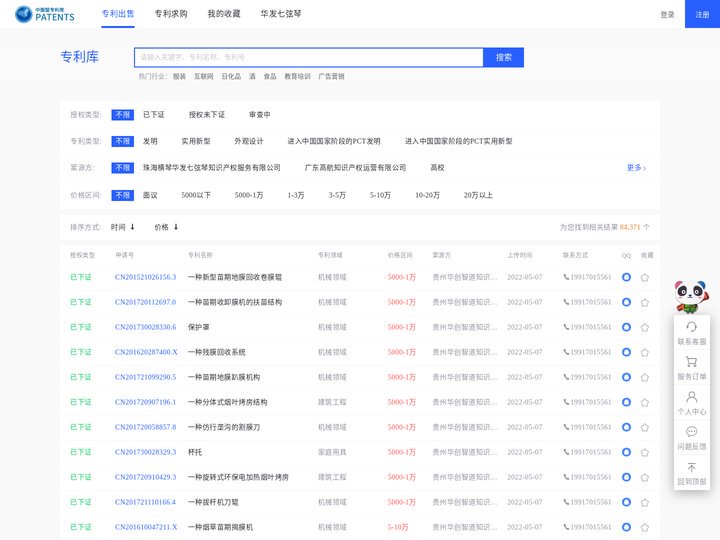
Task: Click QQ icon in 杯托 row
Action: [x=626, y=452]
